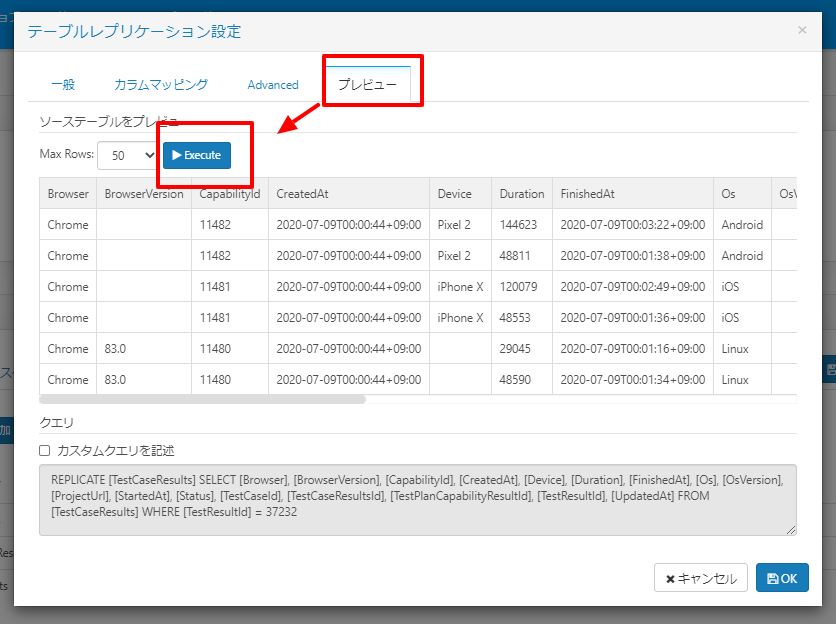The image size is (836, 624).
Task: Run the preview with the Execute button
Action: tap(197, 155)
